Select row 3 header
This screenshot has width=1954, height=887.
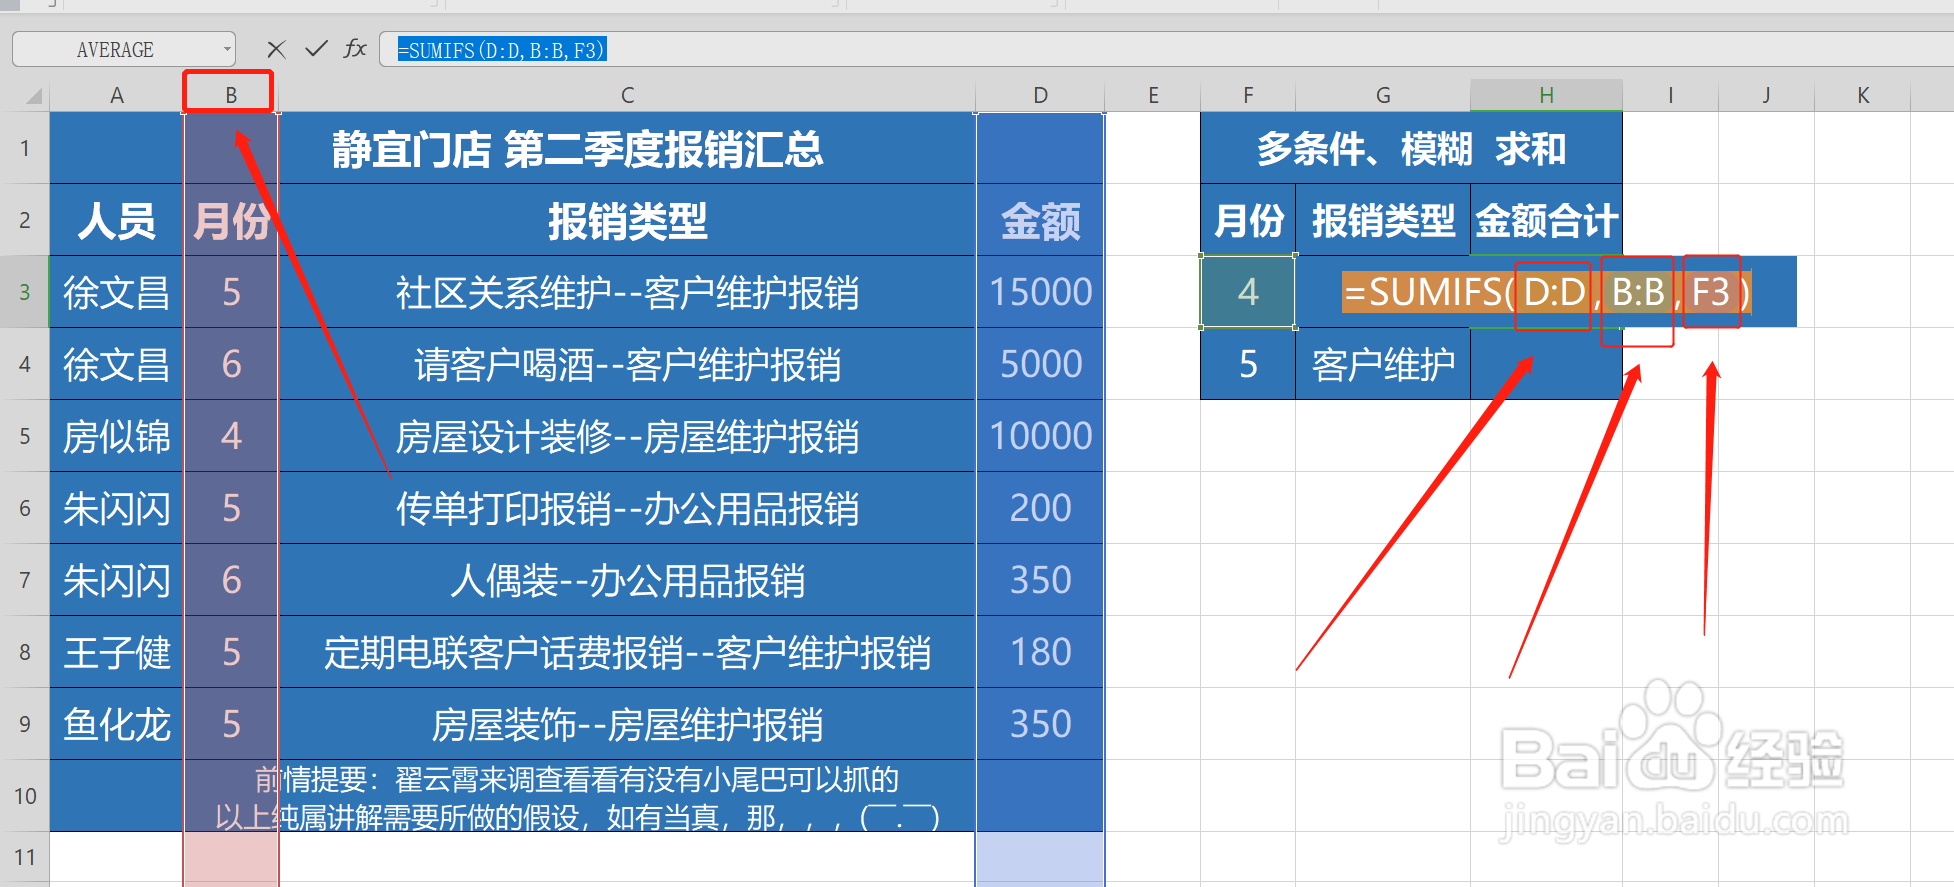pyautogui.click(x=25, y=292)
